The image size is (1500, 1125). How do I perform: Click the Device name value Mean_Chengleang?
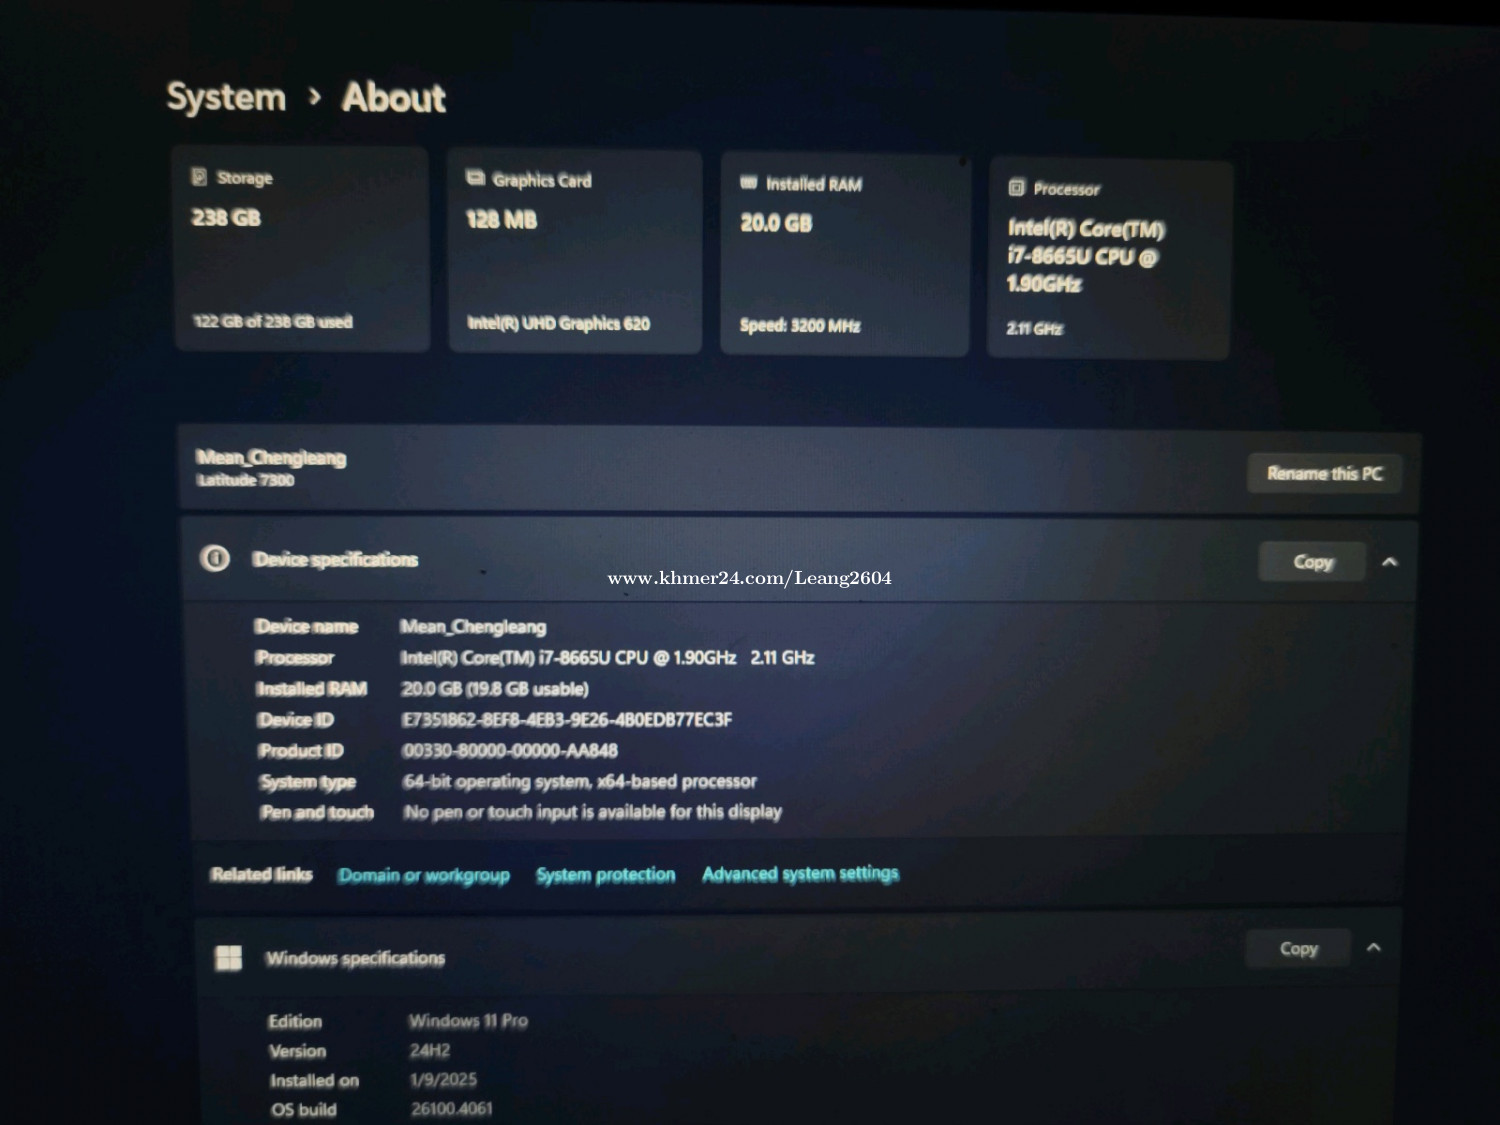pyautogui.click(x=473, y=627)
